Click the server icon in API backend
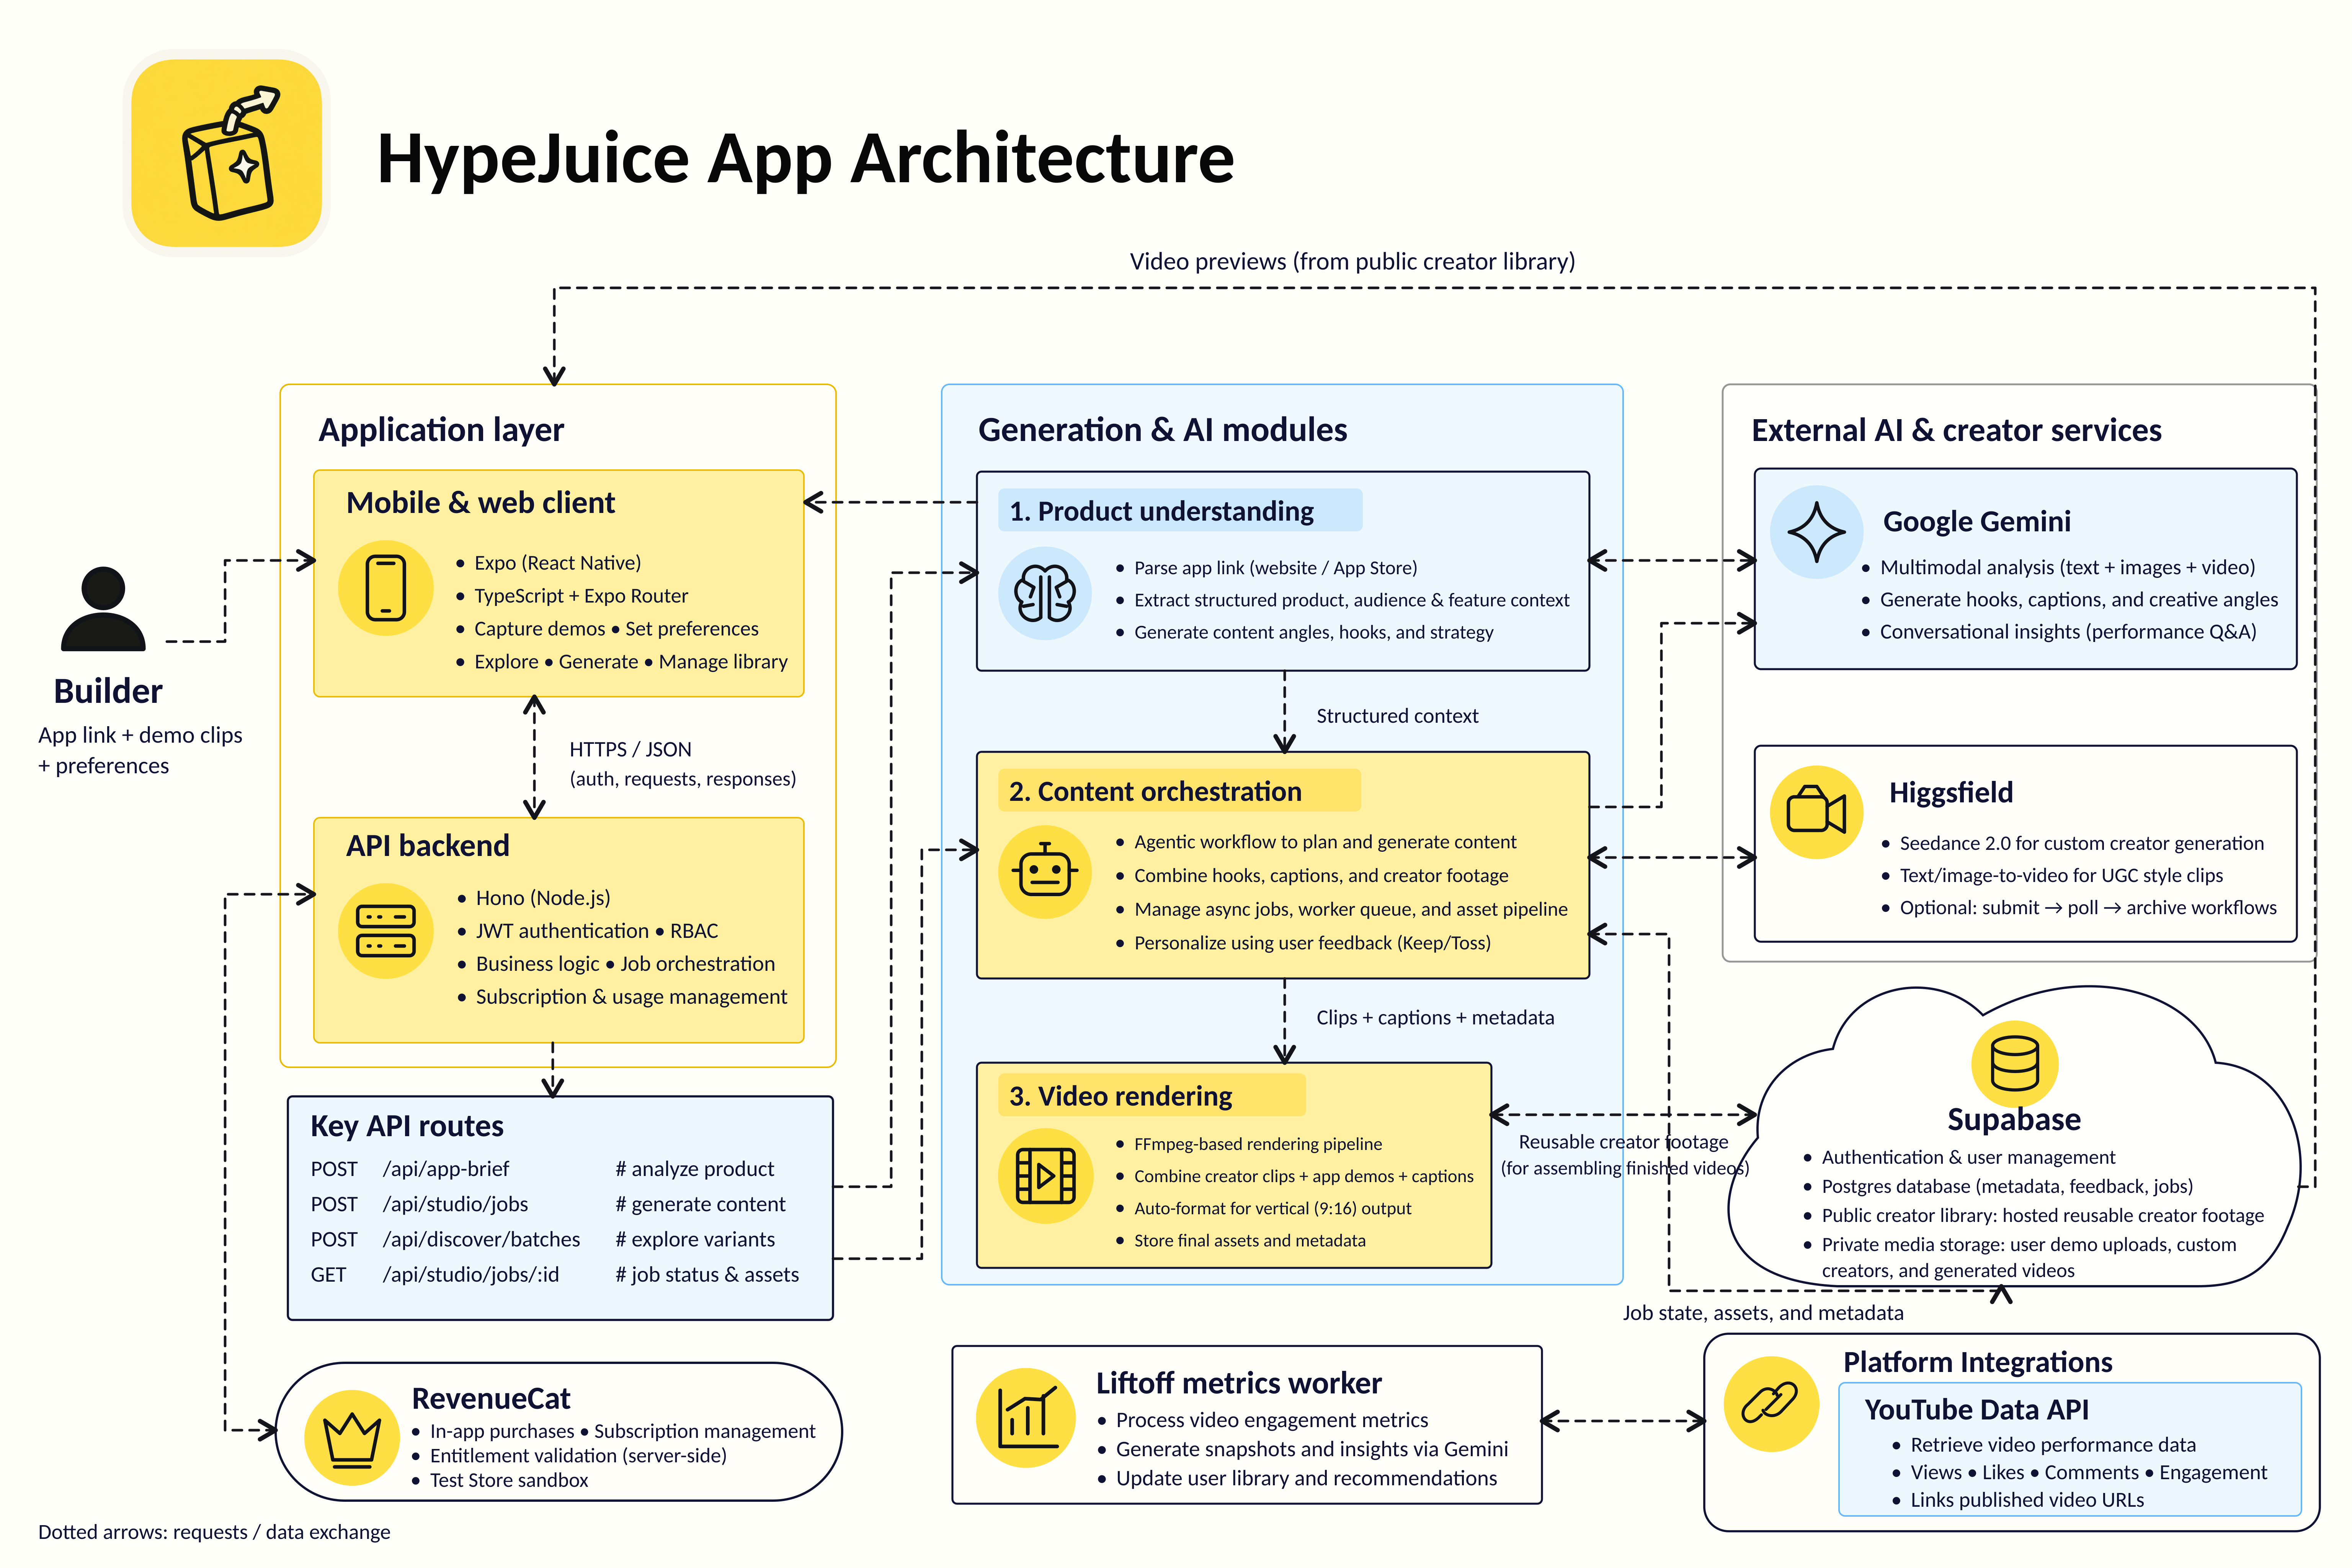 [385, 931]
